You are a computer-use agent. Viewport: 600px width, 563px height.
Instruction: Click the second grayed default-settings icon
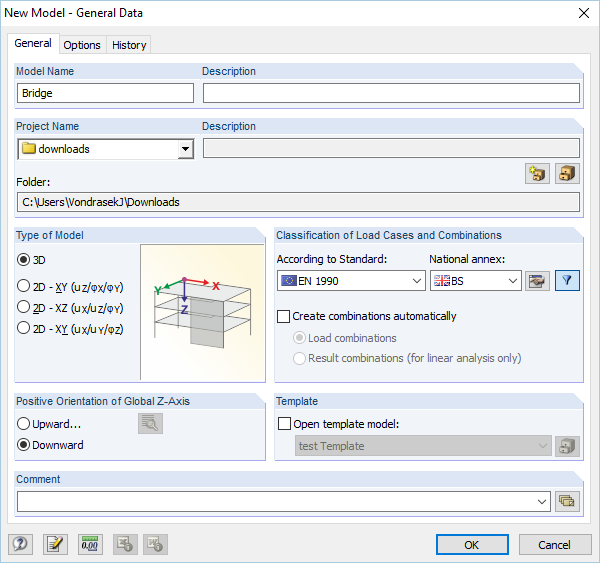click(156, 544)
